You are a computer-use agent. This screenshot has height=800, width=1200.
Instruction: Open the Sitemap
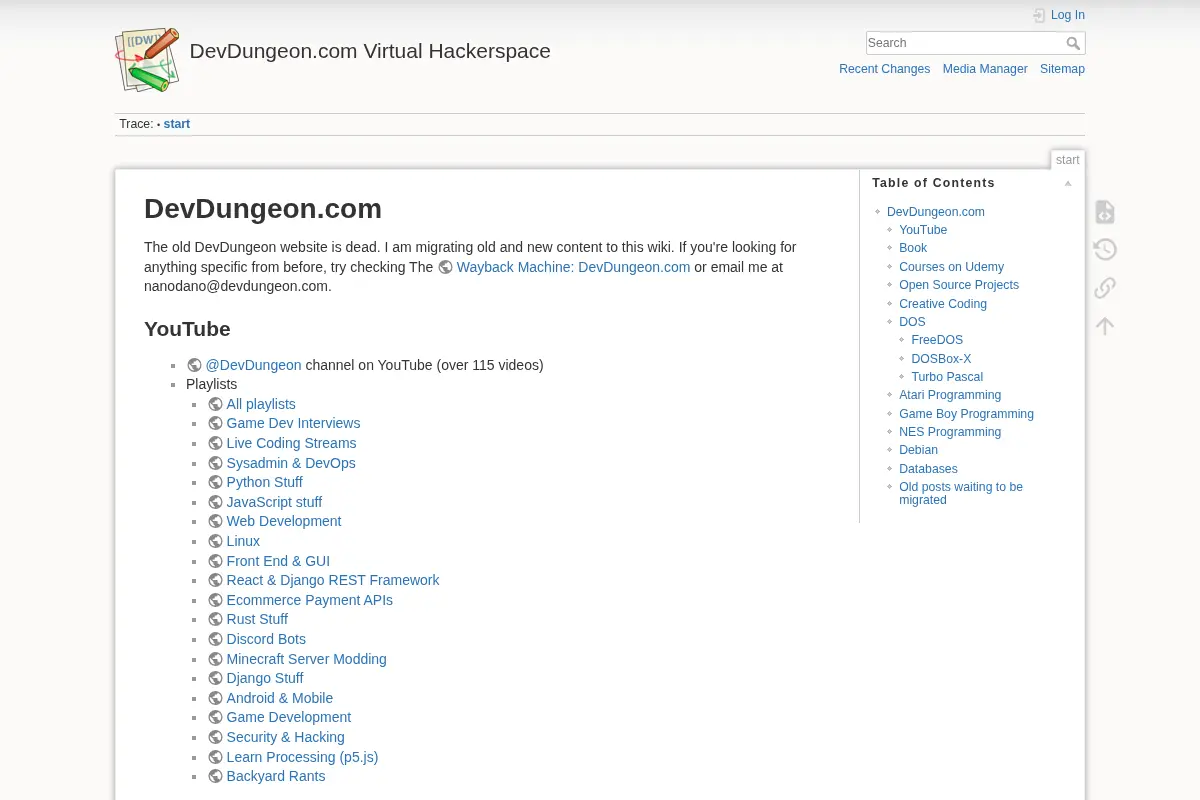(x=1062, y=69)
